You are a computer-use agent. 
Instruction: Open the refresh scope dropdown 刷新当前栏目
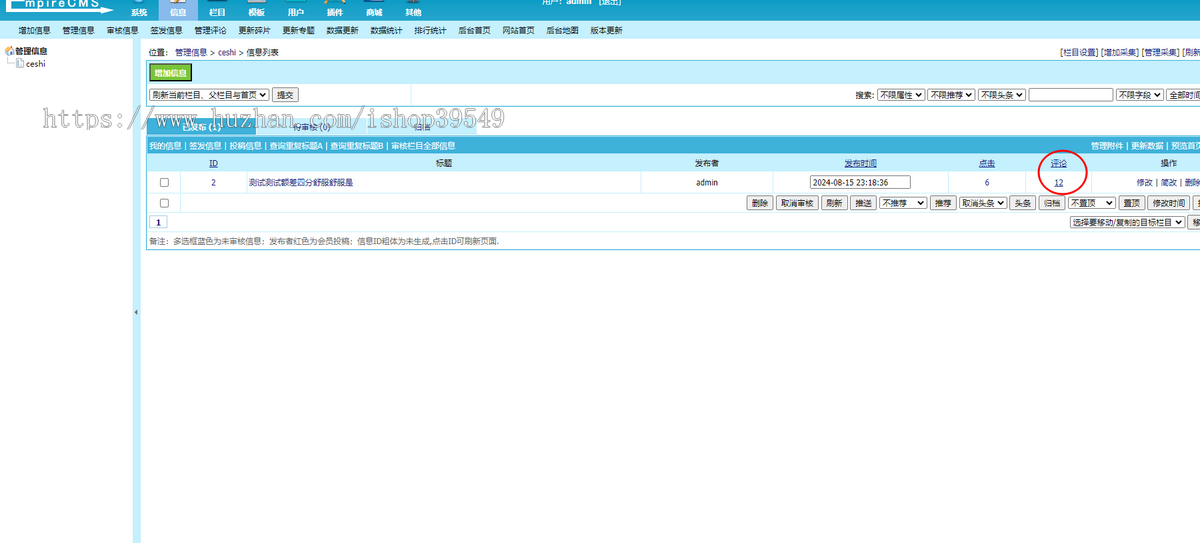tap(209, 95)
